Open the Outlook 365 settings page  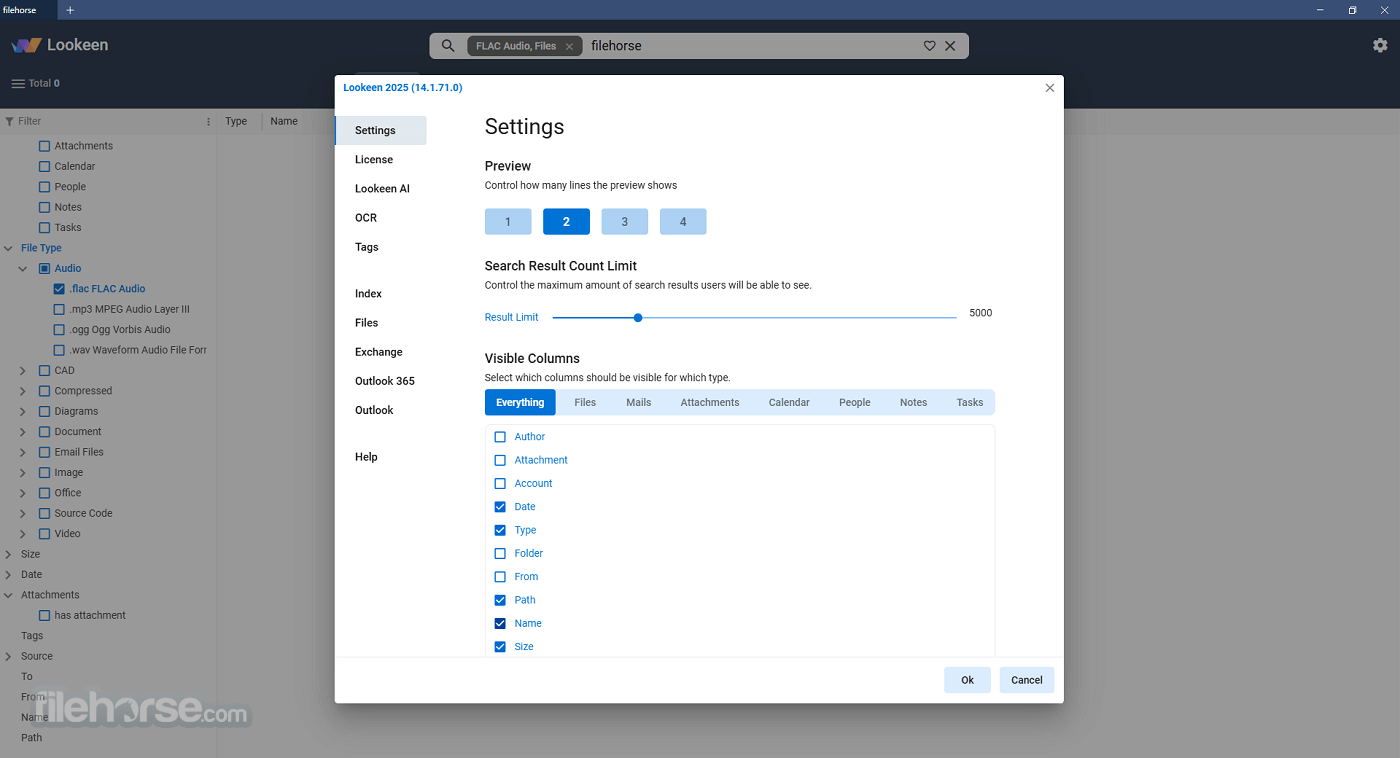pos(385,381)
